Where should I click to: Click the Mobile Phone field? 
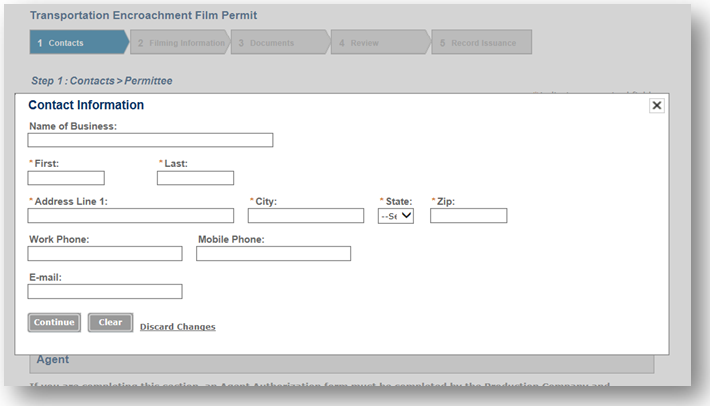[273, 254]
